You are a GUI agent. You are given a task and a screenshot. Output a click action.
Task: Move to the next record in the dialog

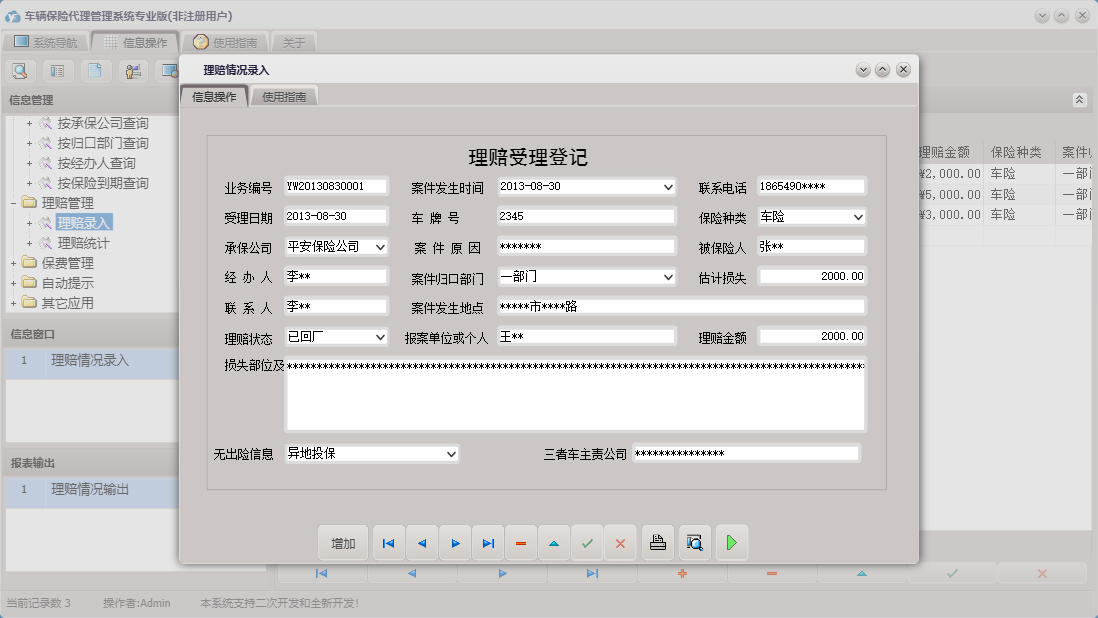click(455, 543)
